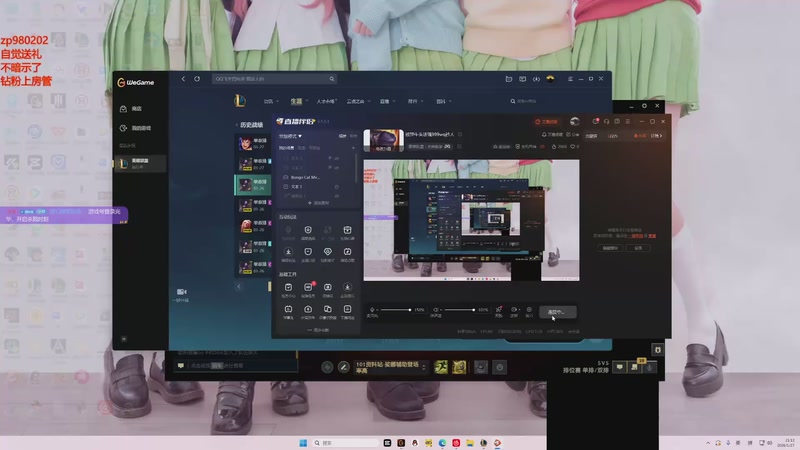Click the magnifier in WeGame search box

[x=332, y=79]
